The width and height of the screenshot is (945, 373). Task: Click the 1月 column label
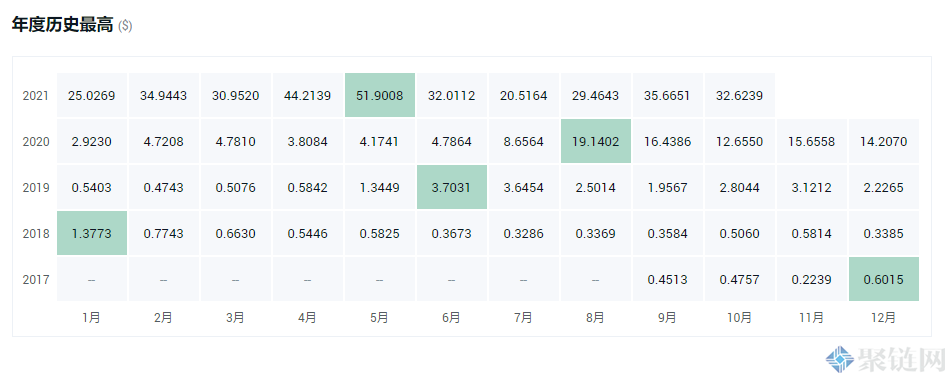(92, 318)
